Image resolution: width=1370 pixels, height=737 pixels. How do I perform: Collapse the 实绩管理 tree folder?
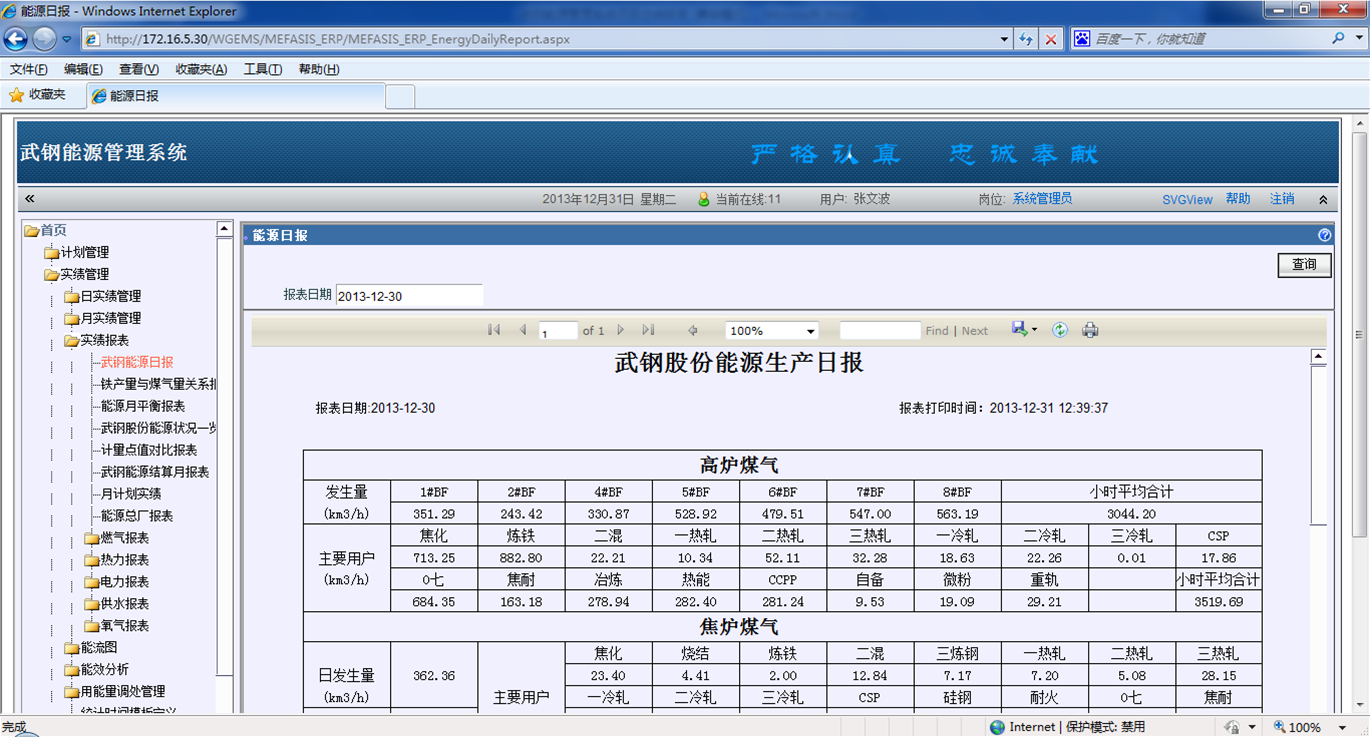51,275
